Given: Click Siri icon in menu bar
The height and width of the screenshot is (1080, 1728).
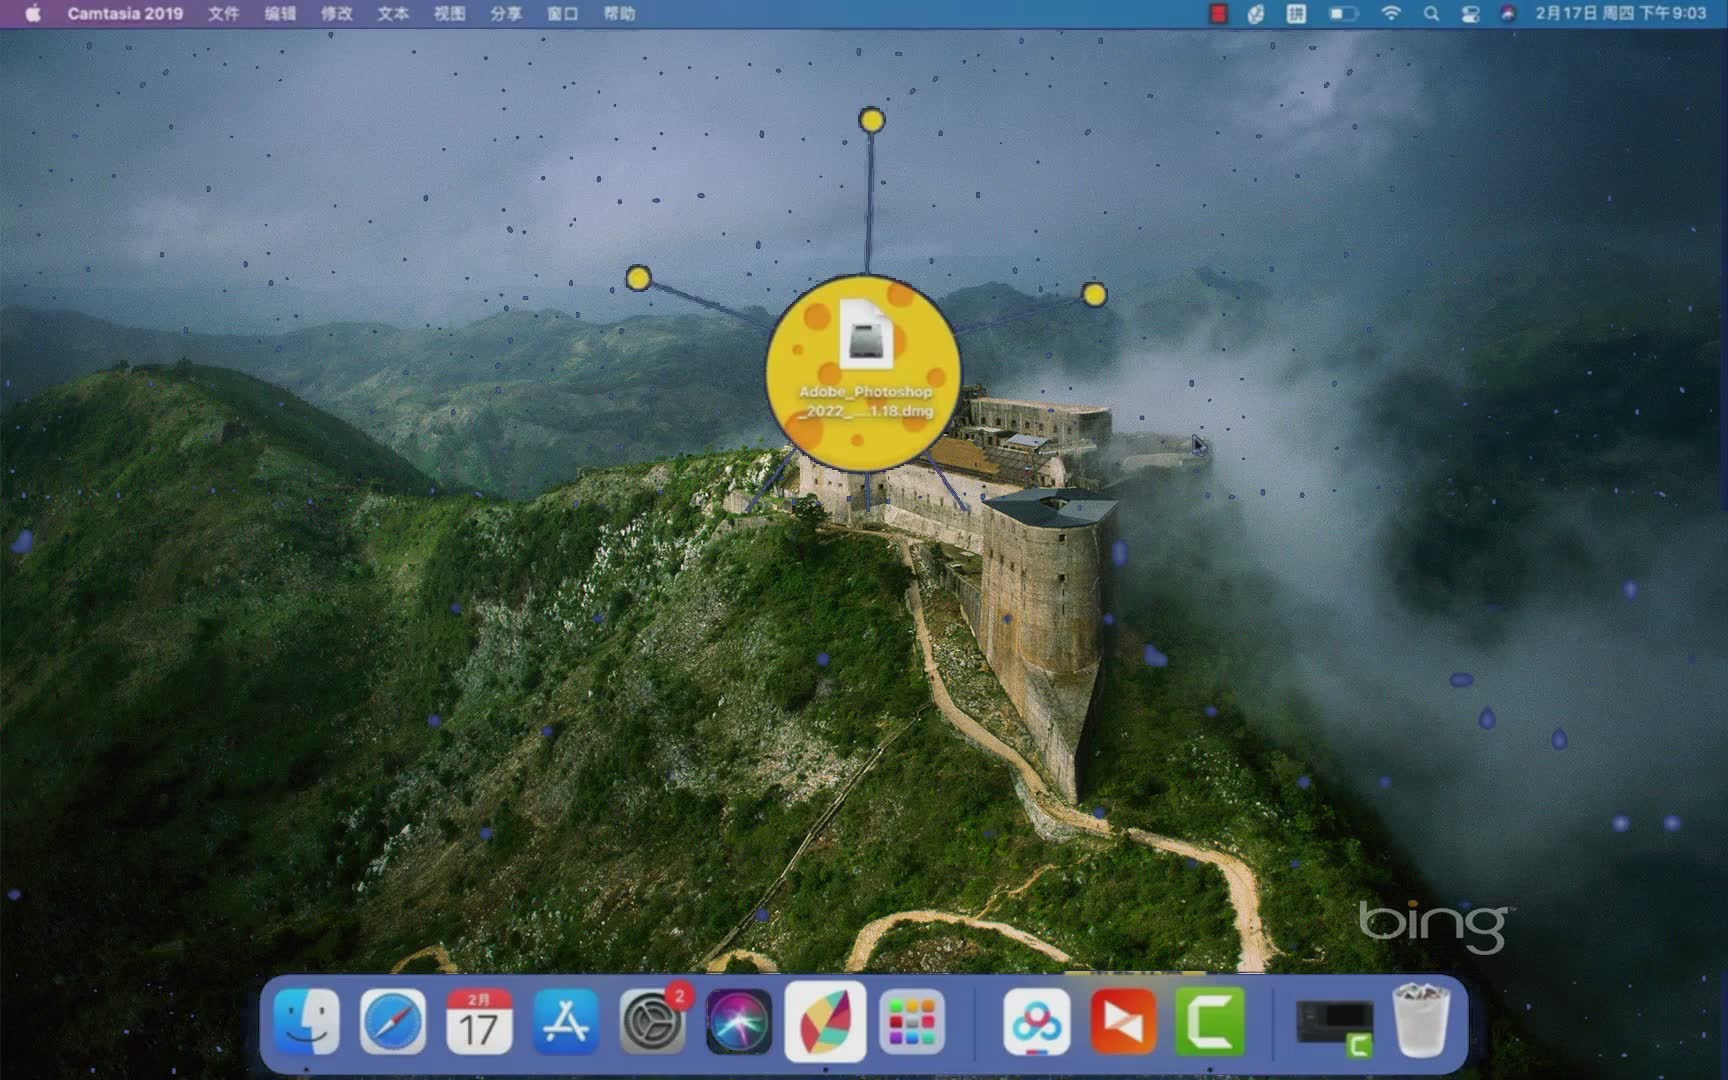Looking at the screenshot, I should tap(1508, 13).
